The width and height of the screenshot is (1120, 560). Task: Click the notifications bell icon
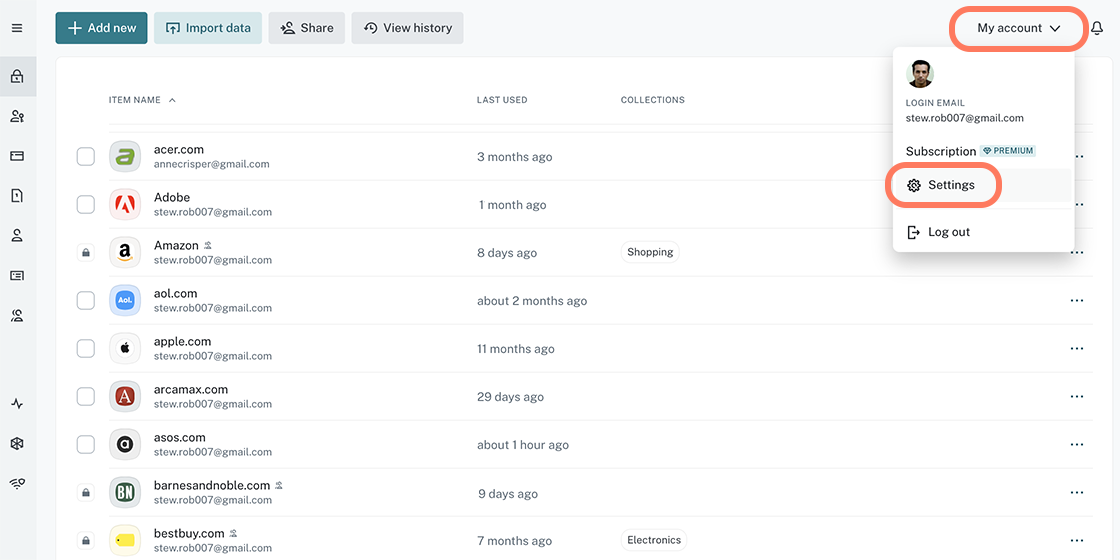pos(1097,28)
